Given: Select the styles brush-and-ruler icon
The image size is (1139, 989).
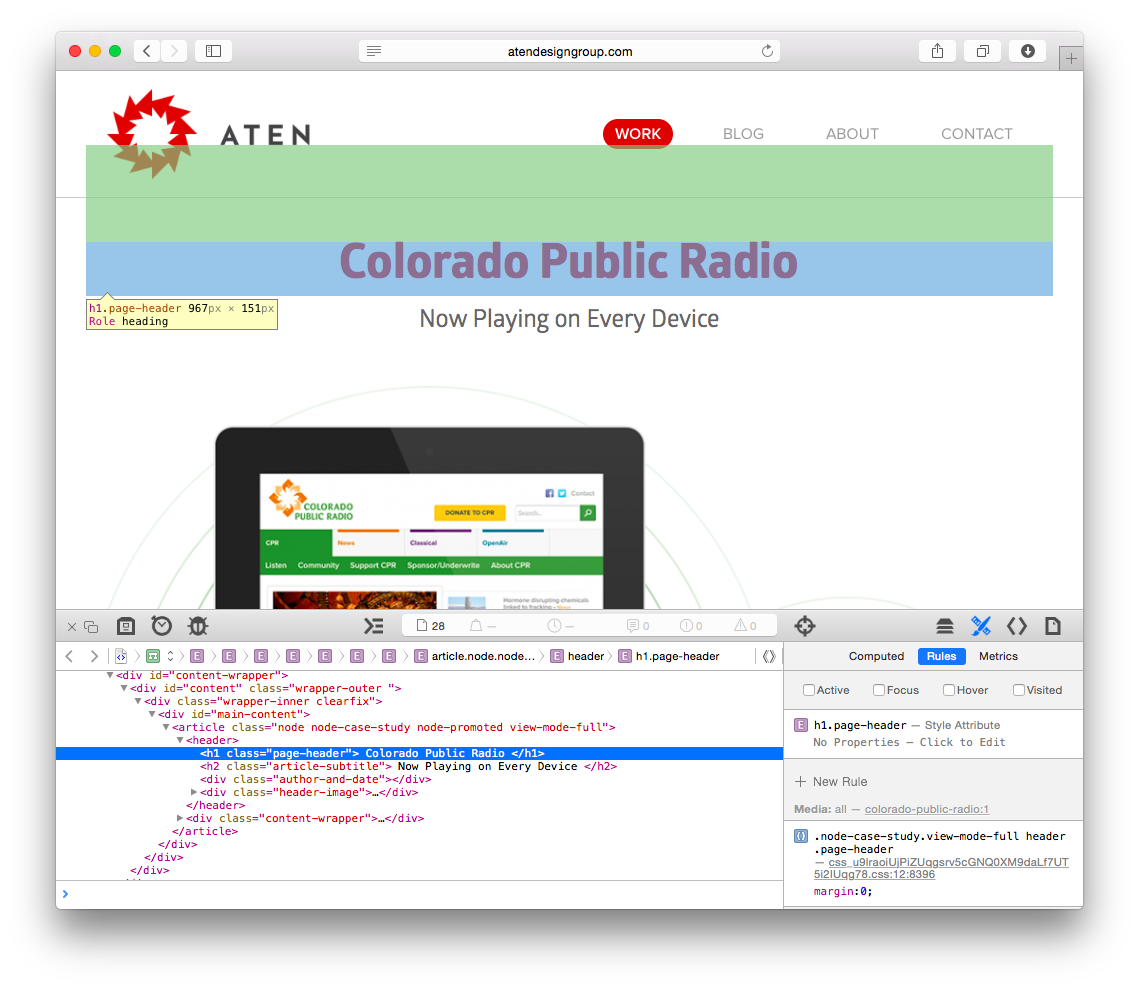Looking at the screenshot, I should 981,626.
